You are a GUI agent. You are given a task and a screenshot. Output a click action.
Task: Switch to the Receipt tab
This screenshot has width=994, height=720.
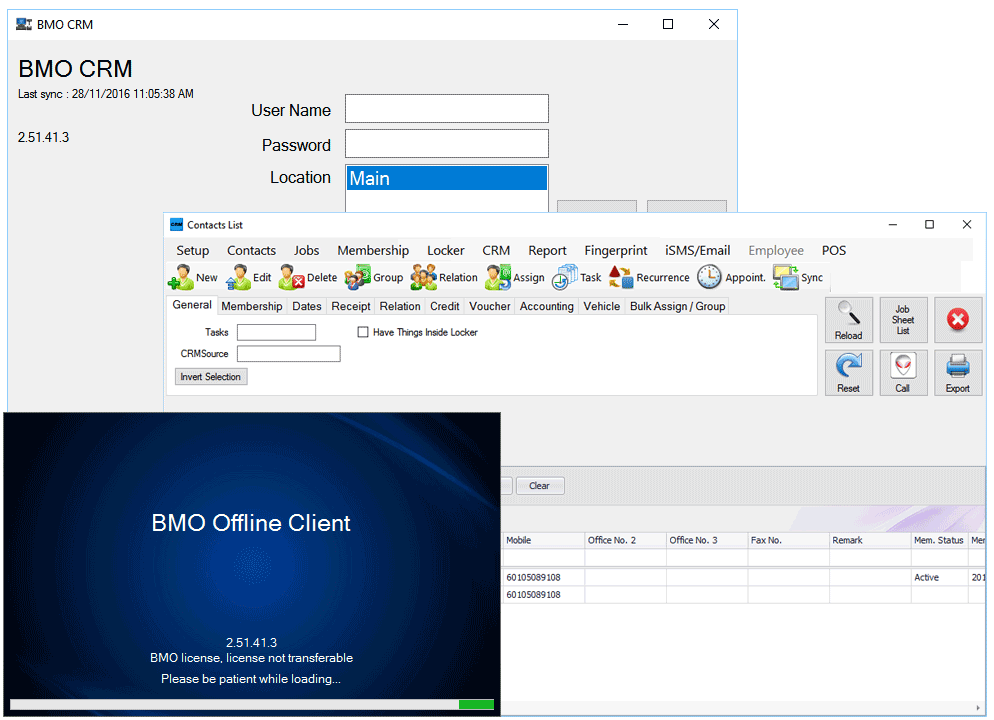[x=351, y=306]
